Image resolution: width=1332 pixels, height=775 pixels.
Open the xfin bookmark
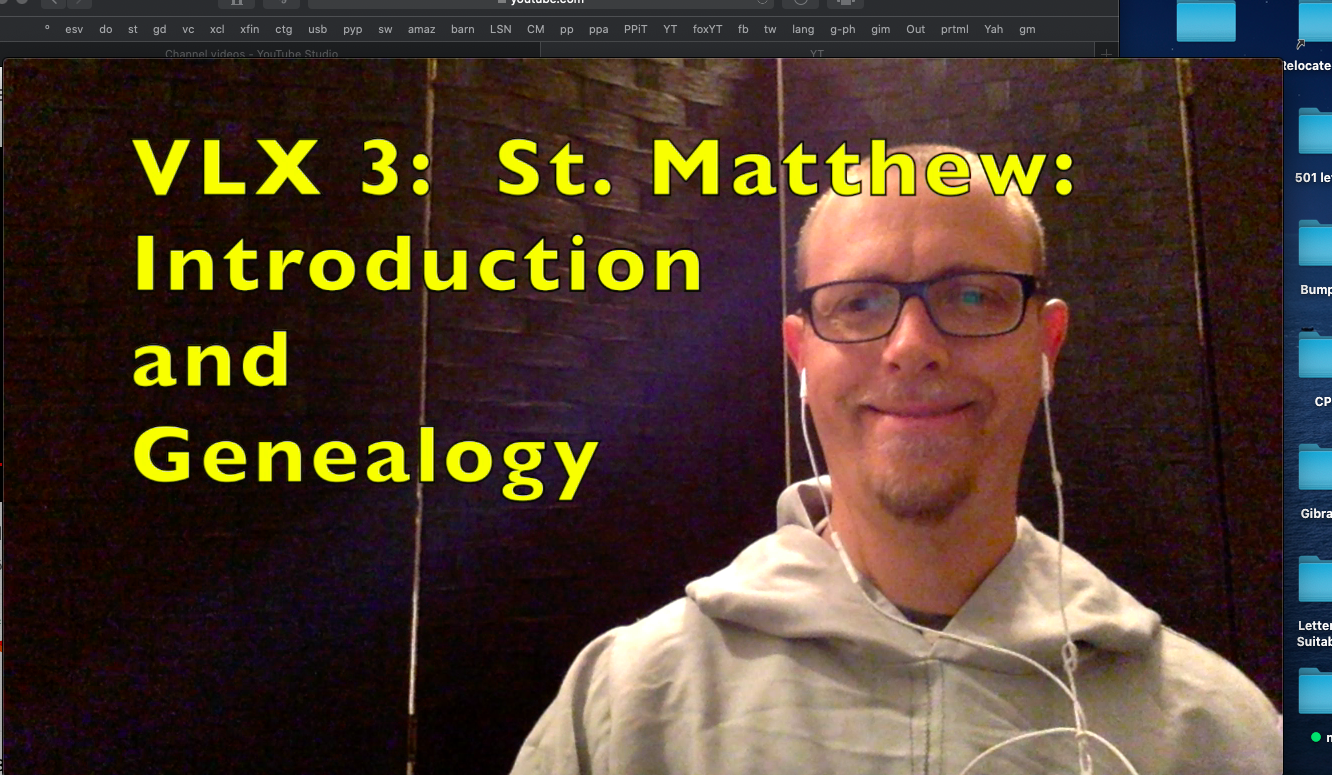click(250, 29)
